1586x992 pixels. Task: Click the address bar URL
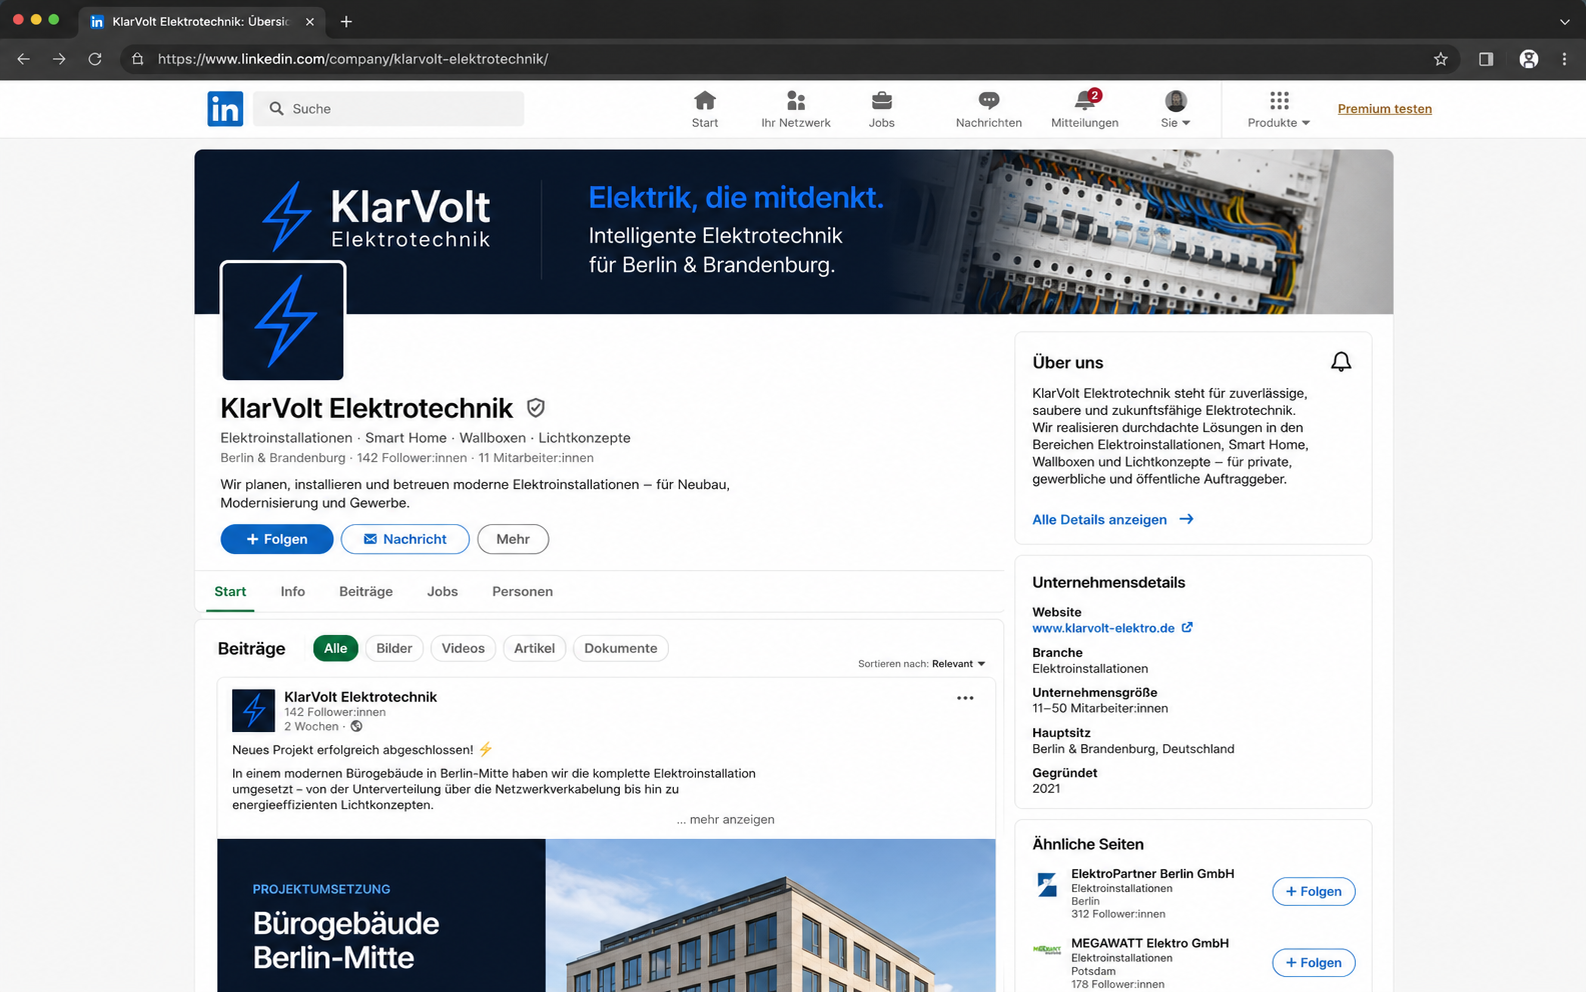(353, 59)
